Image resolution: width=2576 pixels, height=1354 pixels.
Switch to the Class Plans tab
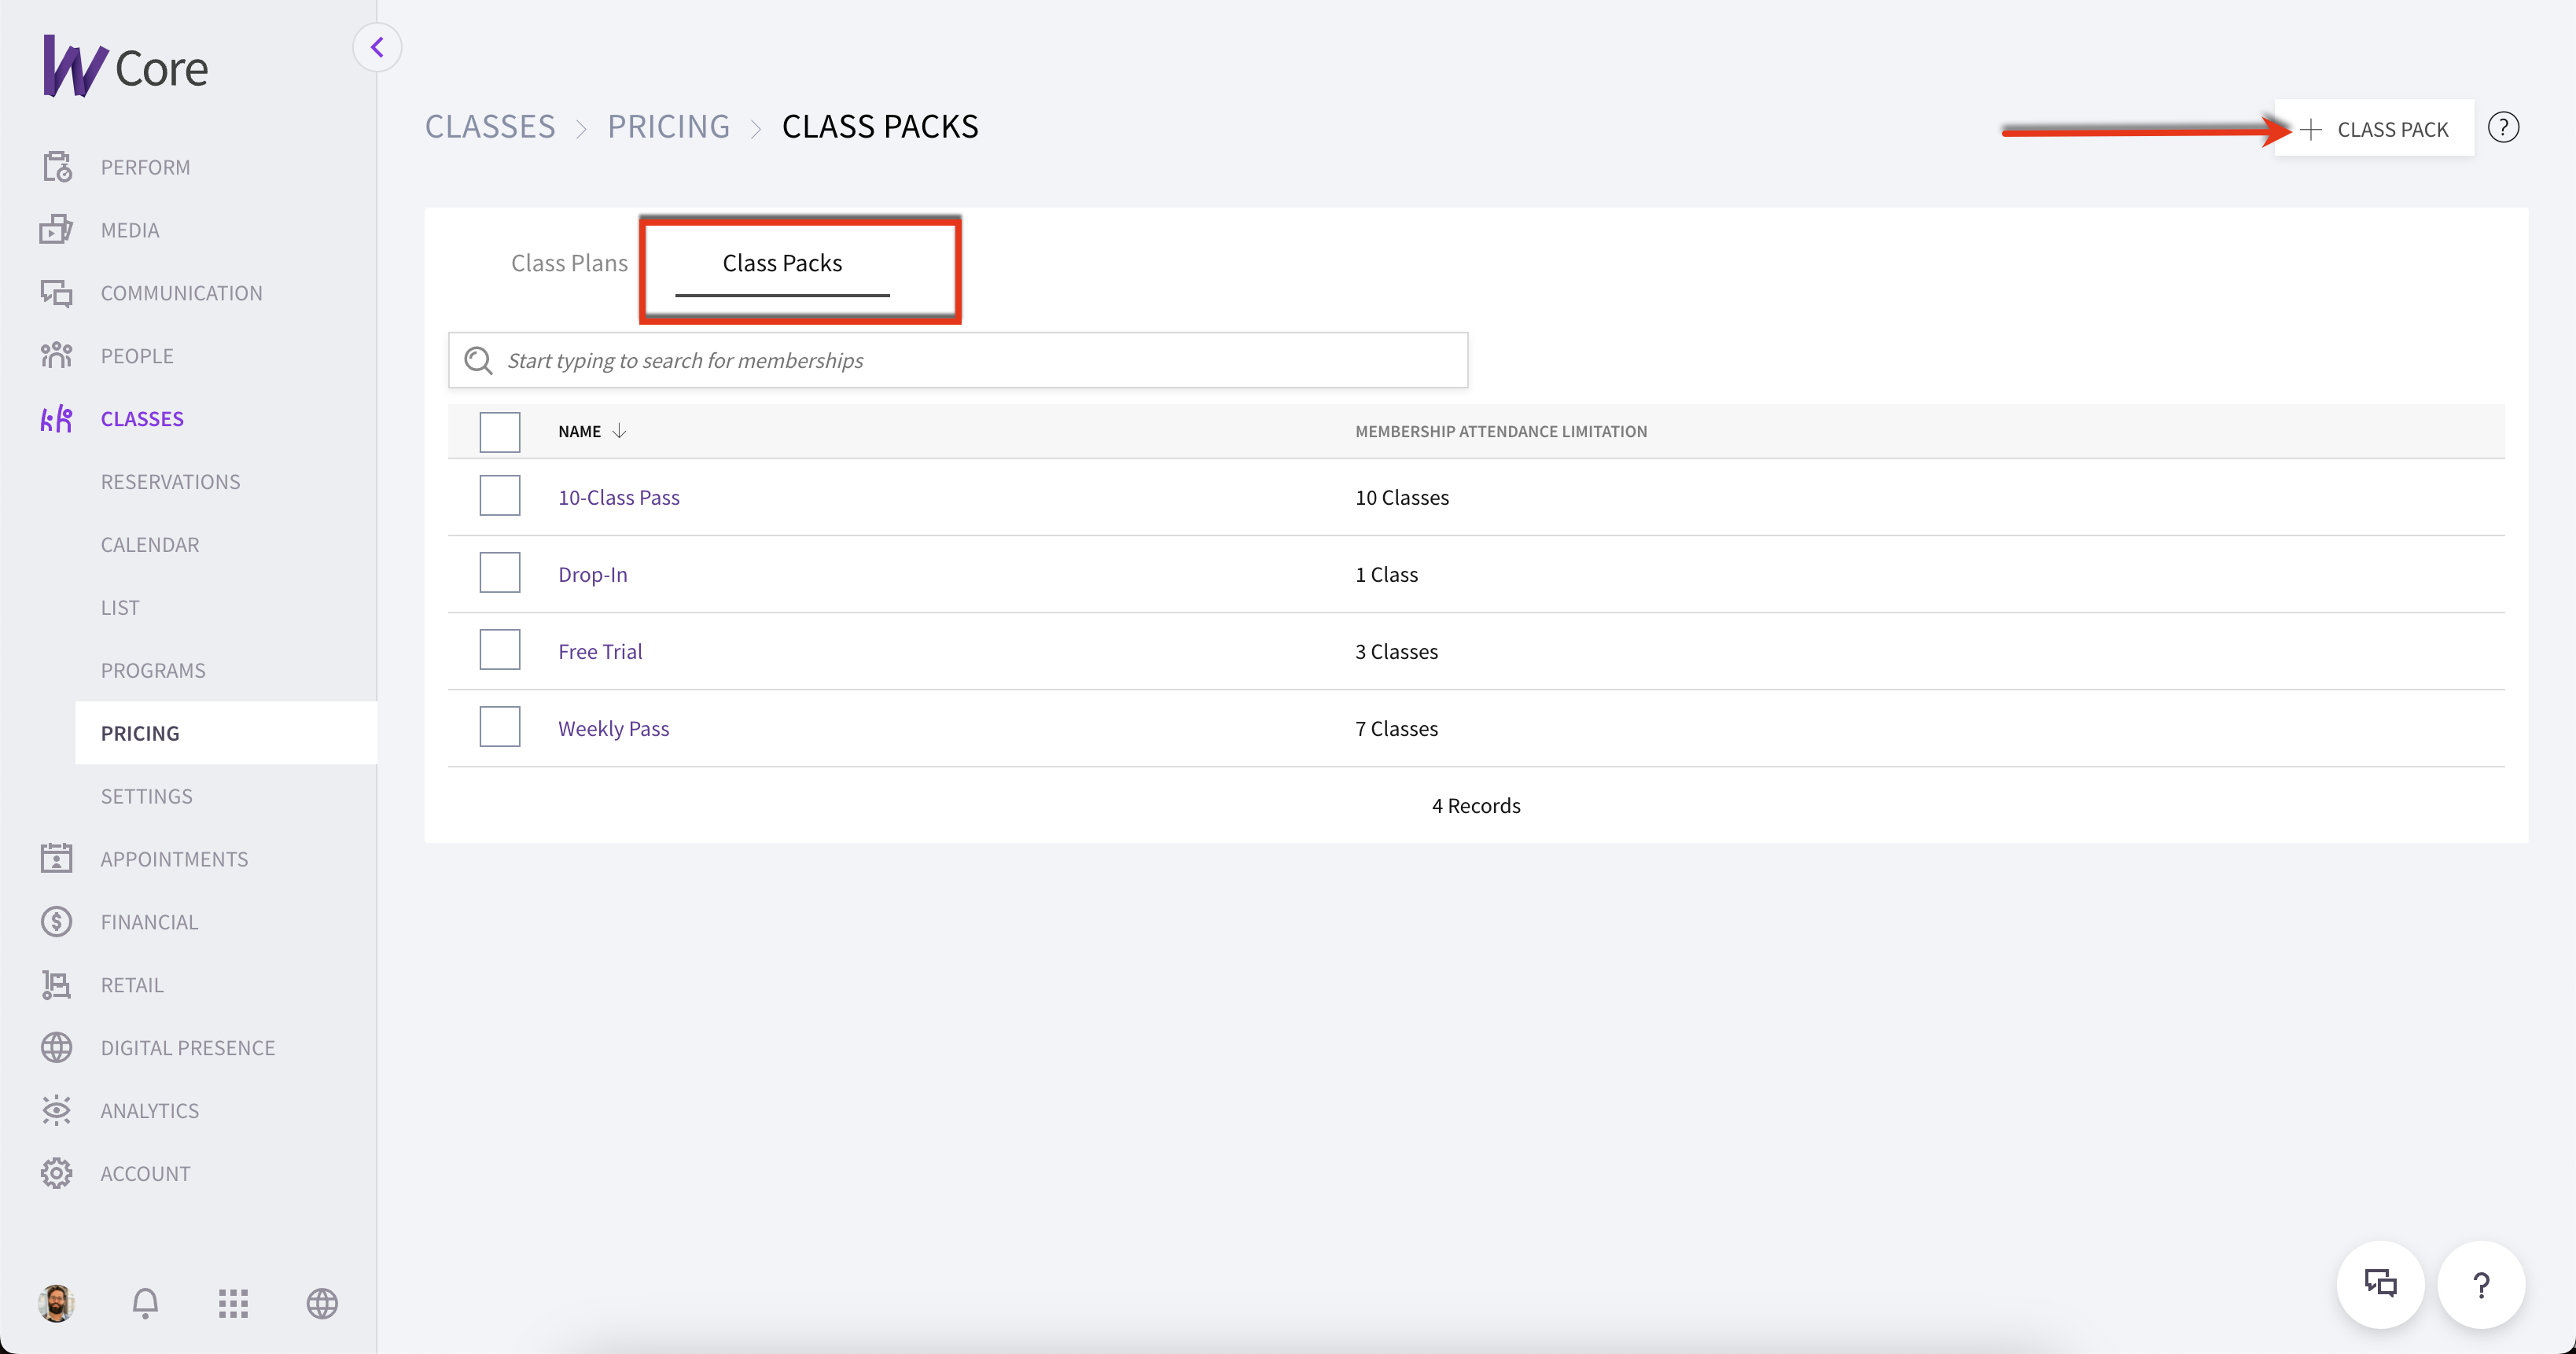tap(569, 262)
